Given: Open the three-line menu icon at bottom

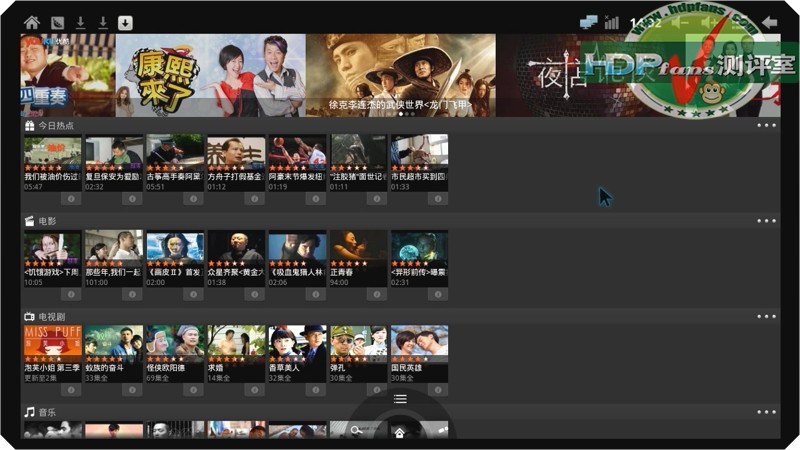Looking at the screenshot, I should 400,398.
